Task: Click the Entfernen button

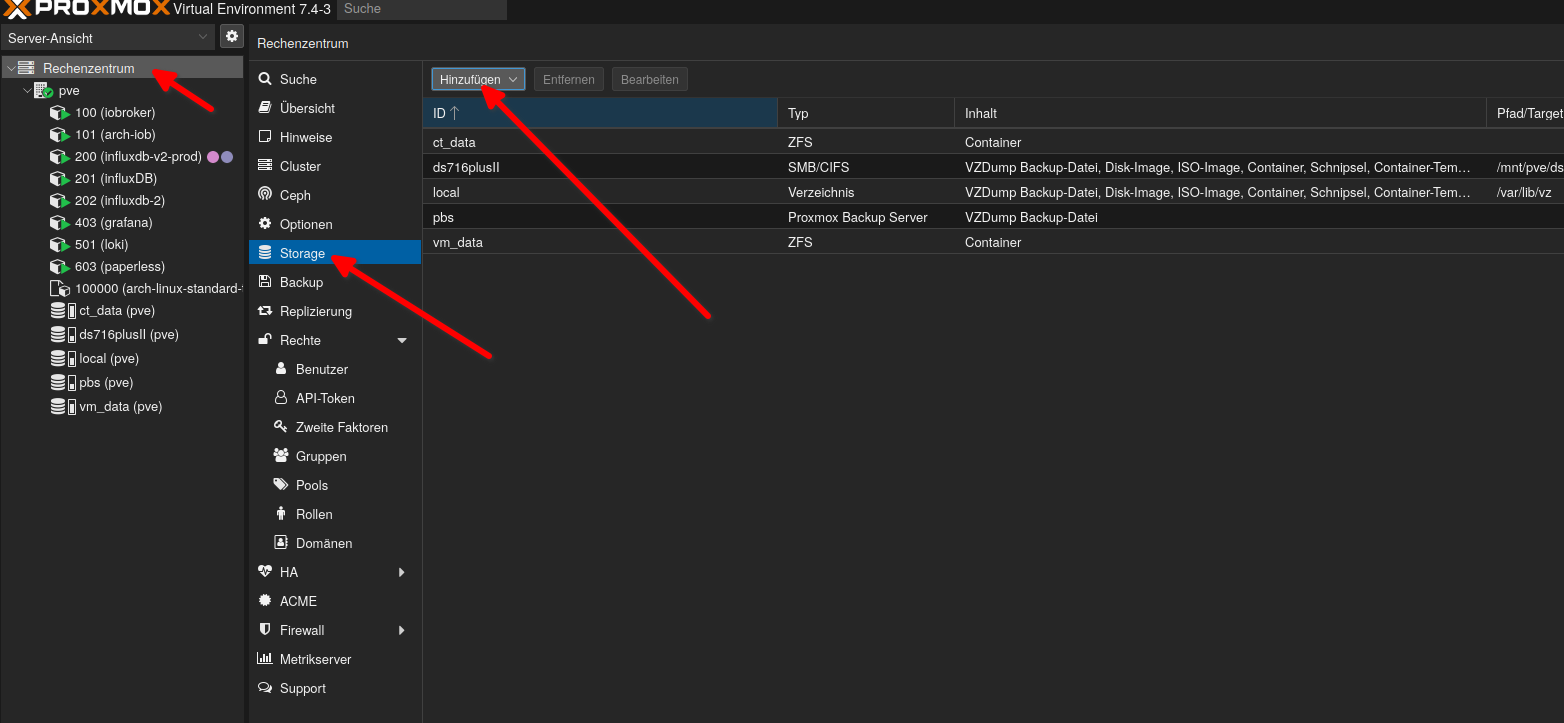Action: (x=569, y=79)
